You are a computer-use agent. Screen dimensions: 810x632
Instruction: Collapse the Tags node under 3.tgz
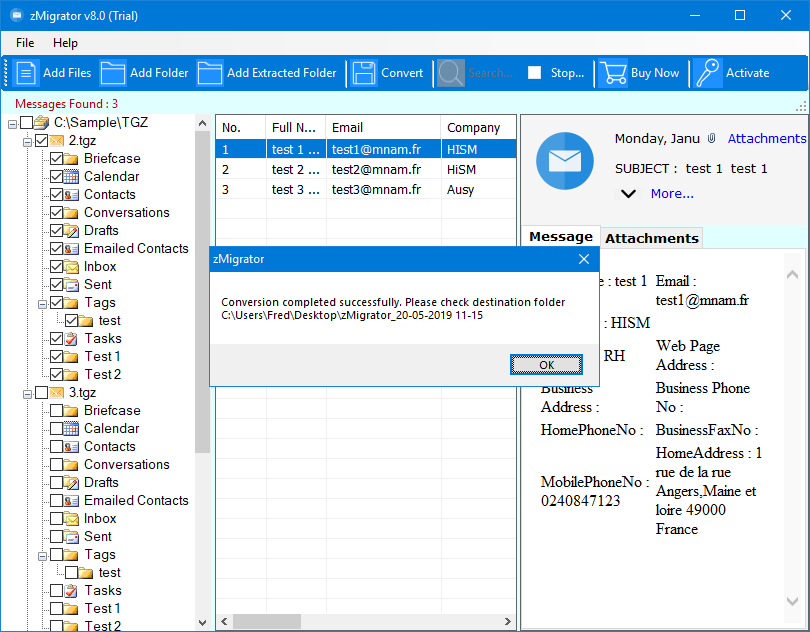(x=42, y=556)
